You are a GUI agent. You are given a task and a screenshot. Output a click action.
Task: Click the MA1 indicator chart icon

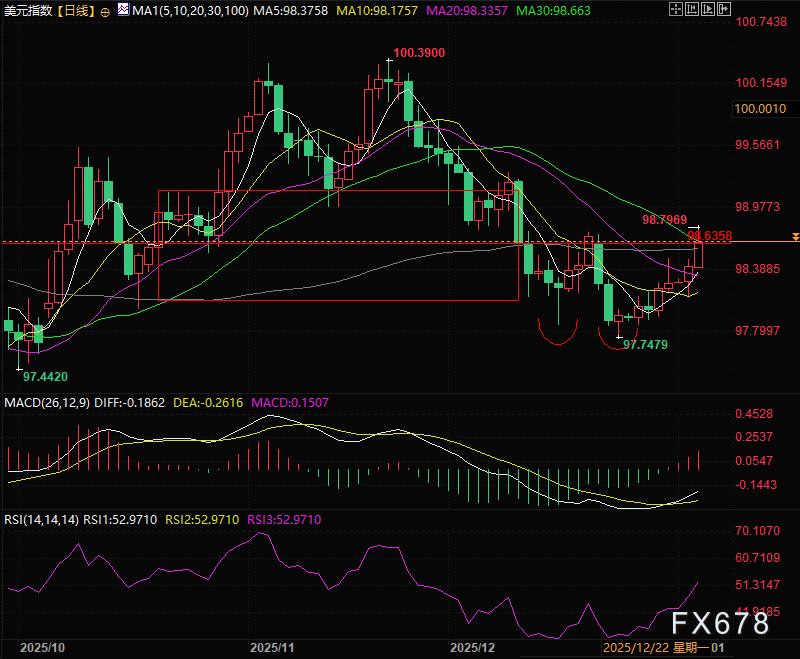(x=123, y=9)
